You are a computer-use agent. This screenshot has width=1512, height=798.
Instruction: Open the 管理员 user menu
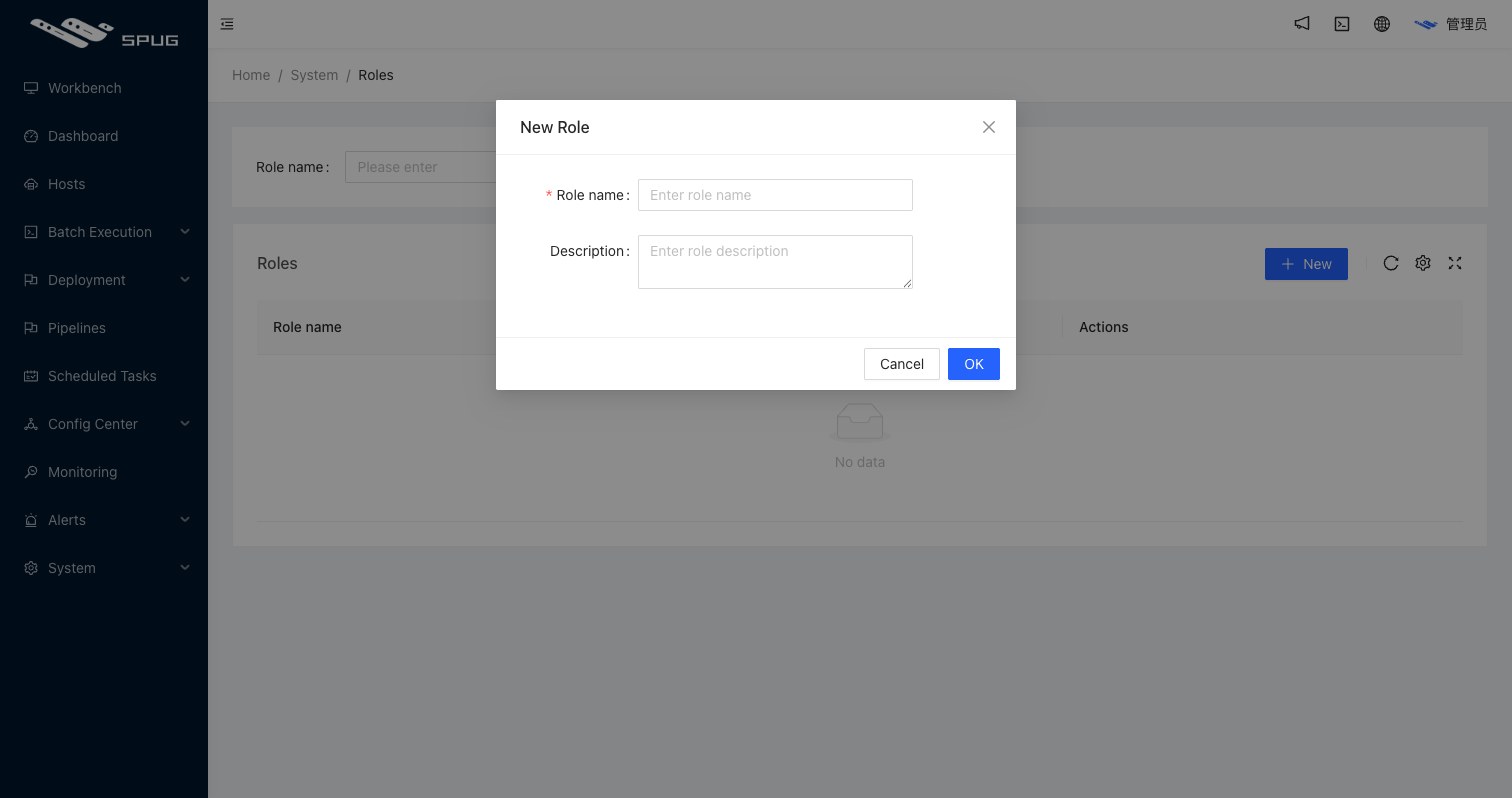[1451, 24]
